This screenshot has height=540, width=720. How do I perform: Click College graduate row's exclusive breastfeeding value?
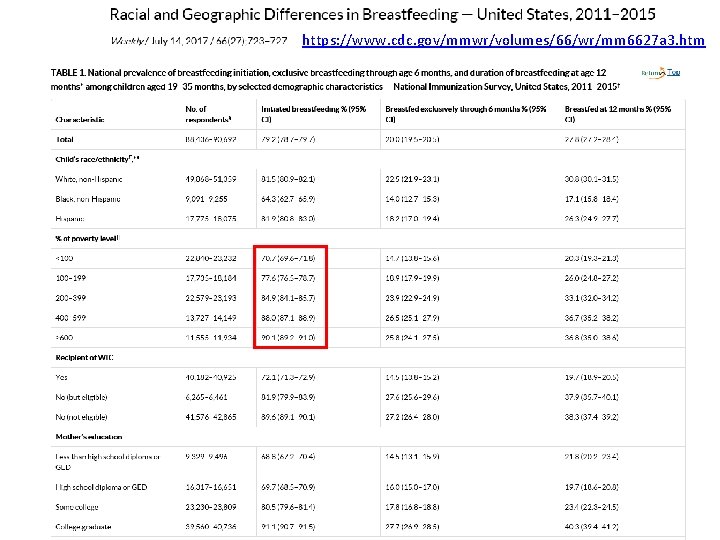click(x=412, y=527)
